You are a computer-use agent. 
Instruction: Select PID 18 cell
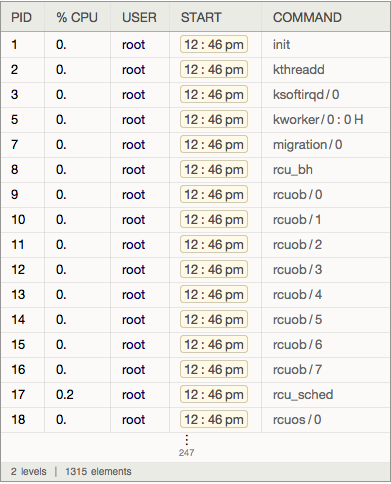pyautogui.click(x=18, y=420)
